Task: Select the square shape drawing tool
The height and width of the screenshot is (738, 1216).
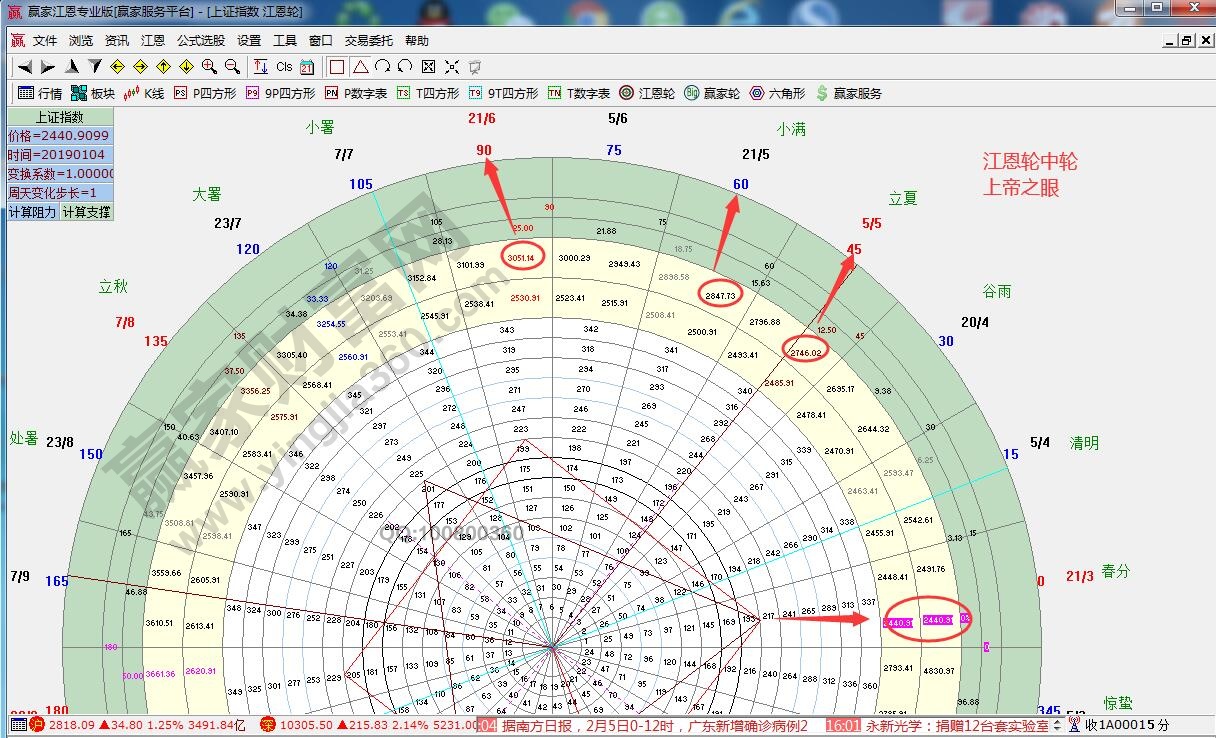Action: coord(337,67)
